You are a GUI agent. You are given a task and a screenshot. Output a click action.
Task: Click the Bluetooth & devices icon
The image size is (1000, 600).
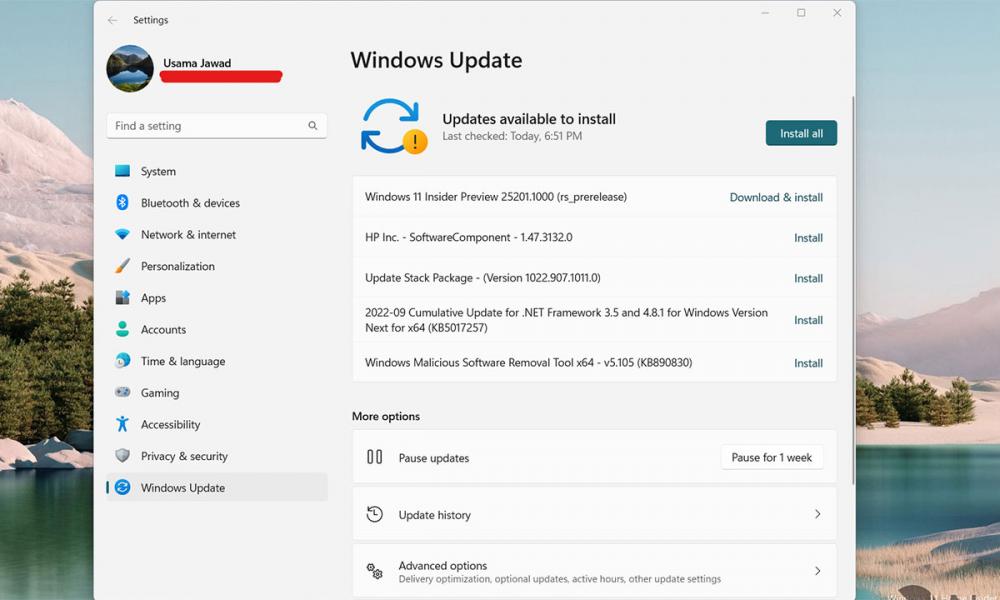[x=122, y=203]
